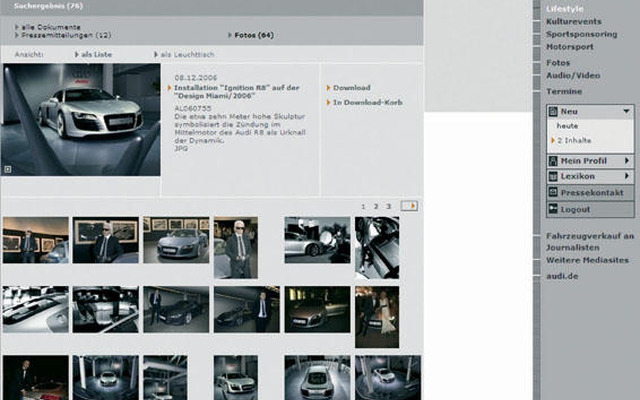Go to results page 3

point(389,207)
